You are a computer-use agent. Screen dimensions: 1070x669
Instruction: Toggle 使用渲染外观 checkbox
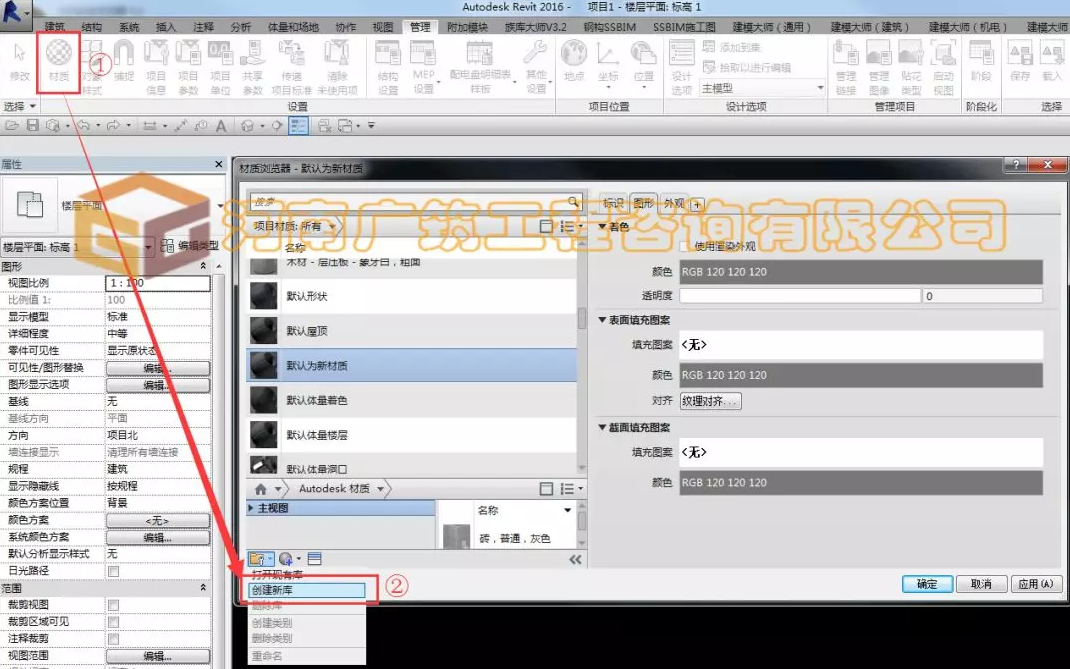click(686, 246)
